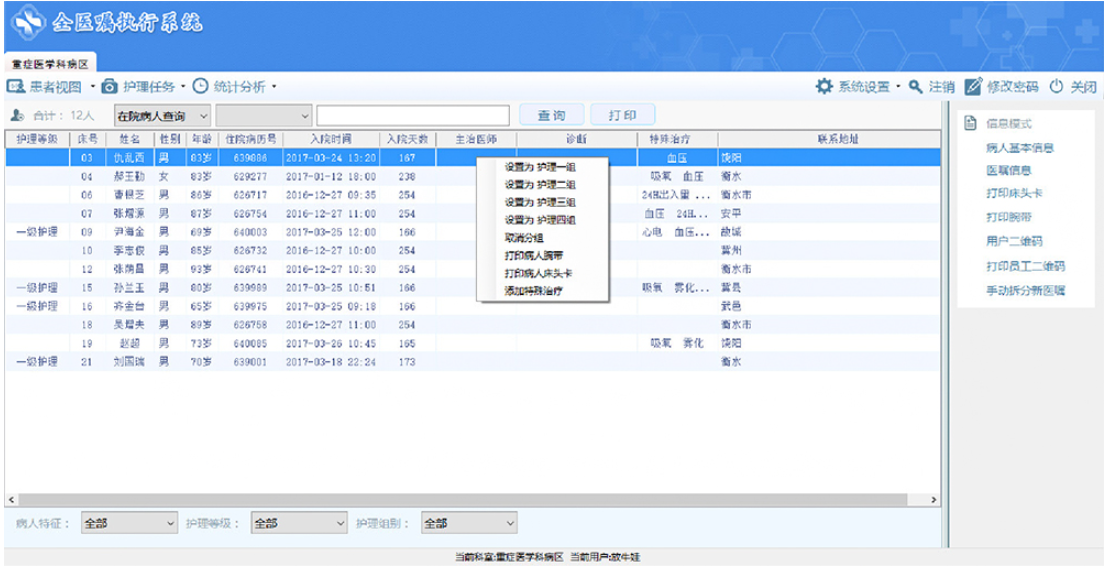1105x568 pixels.
Task: Click 手动拆分新医嘱 in side panel
Action: (1025, 290)
